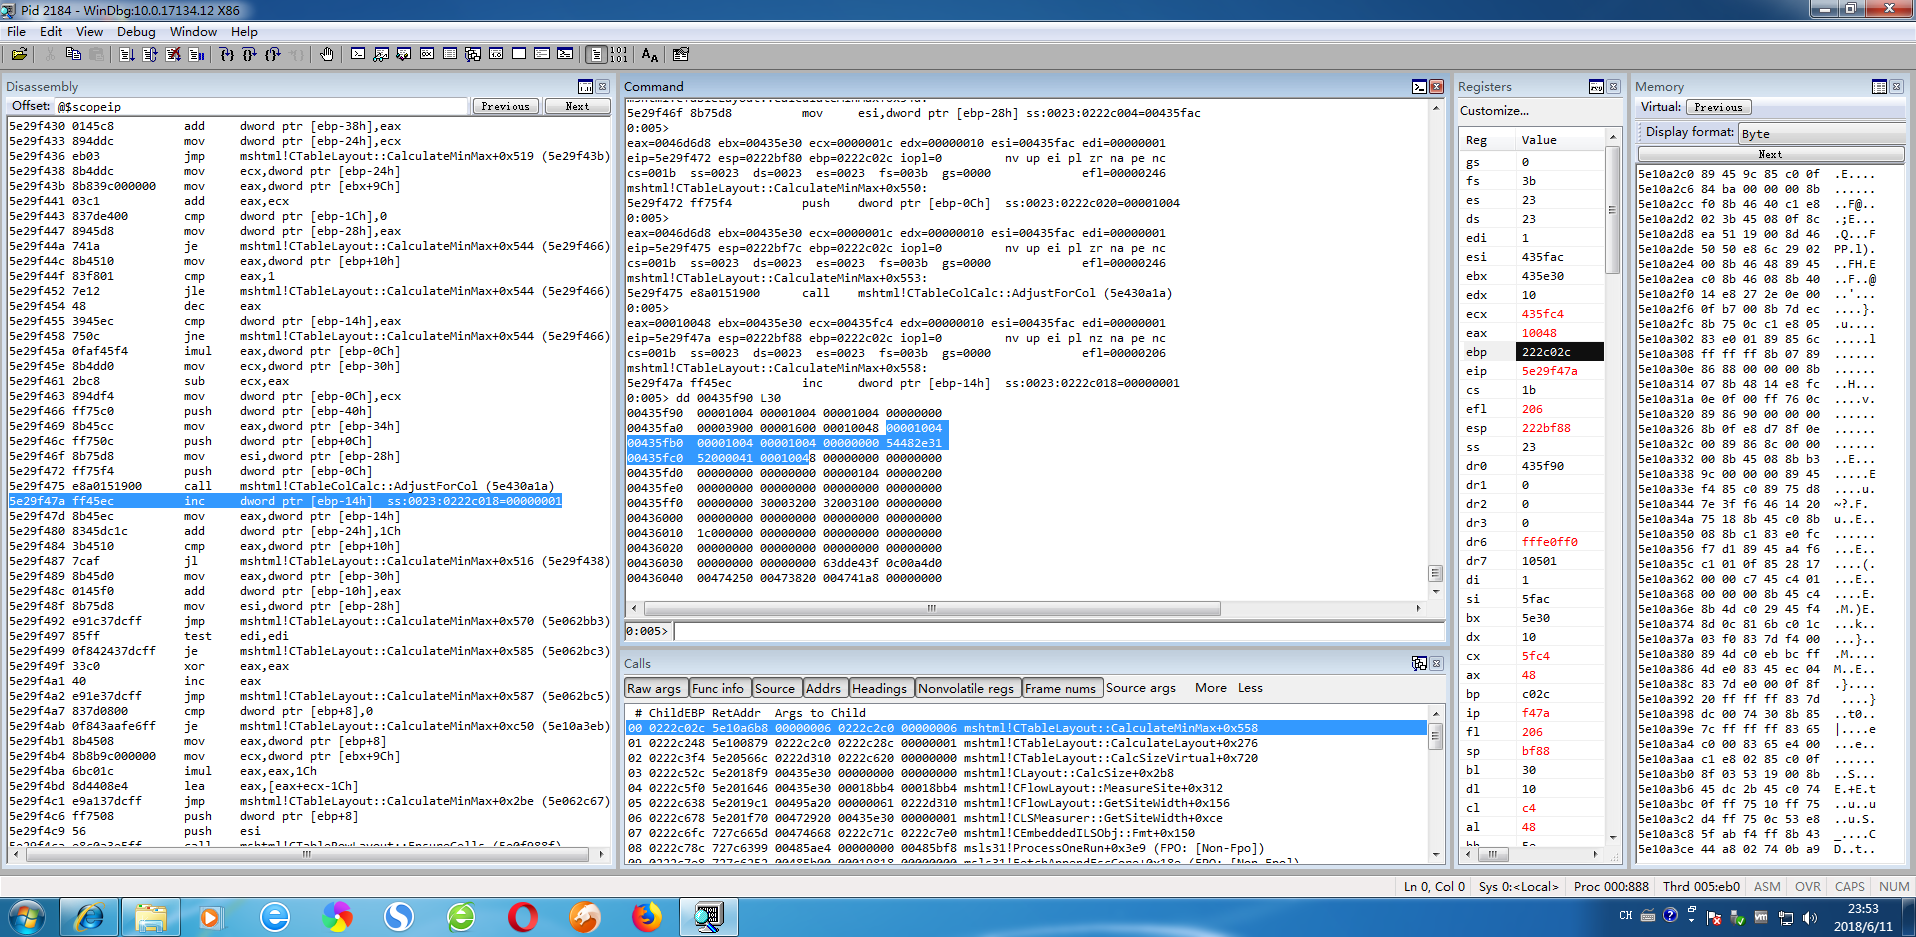This screenshot has width=1916, height=937.
Task: Open Opera from the taskbar
Action: tap(522, 916)
